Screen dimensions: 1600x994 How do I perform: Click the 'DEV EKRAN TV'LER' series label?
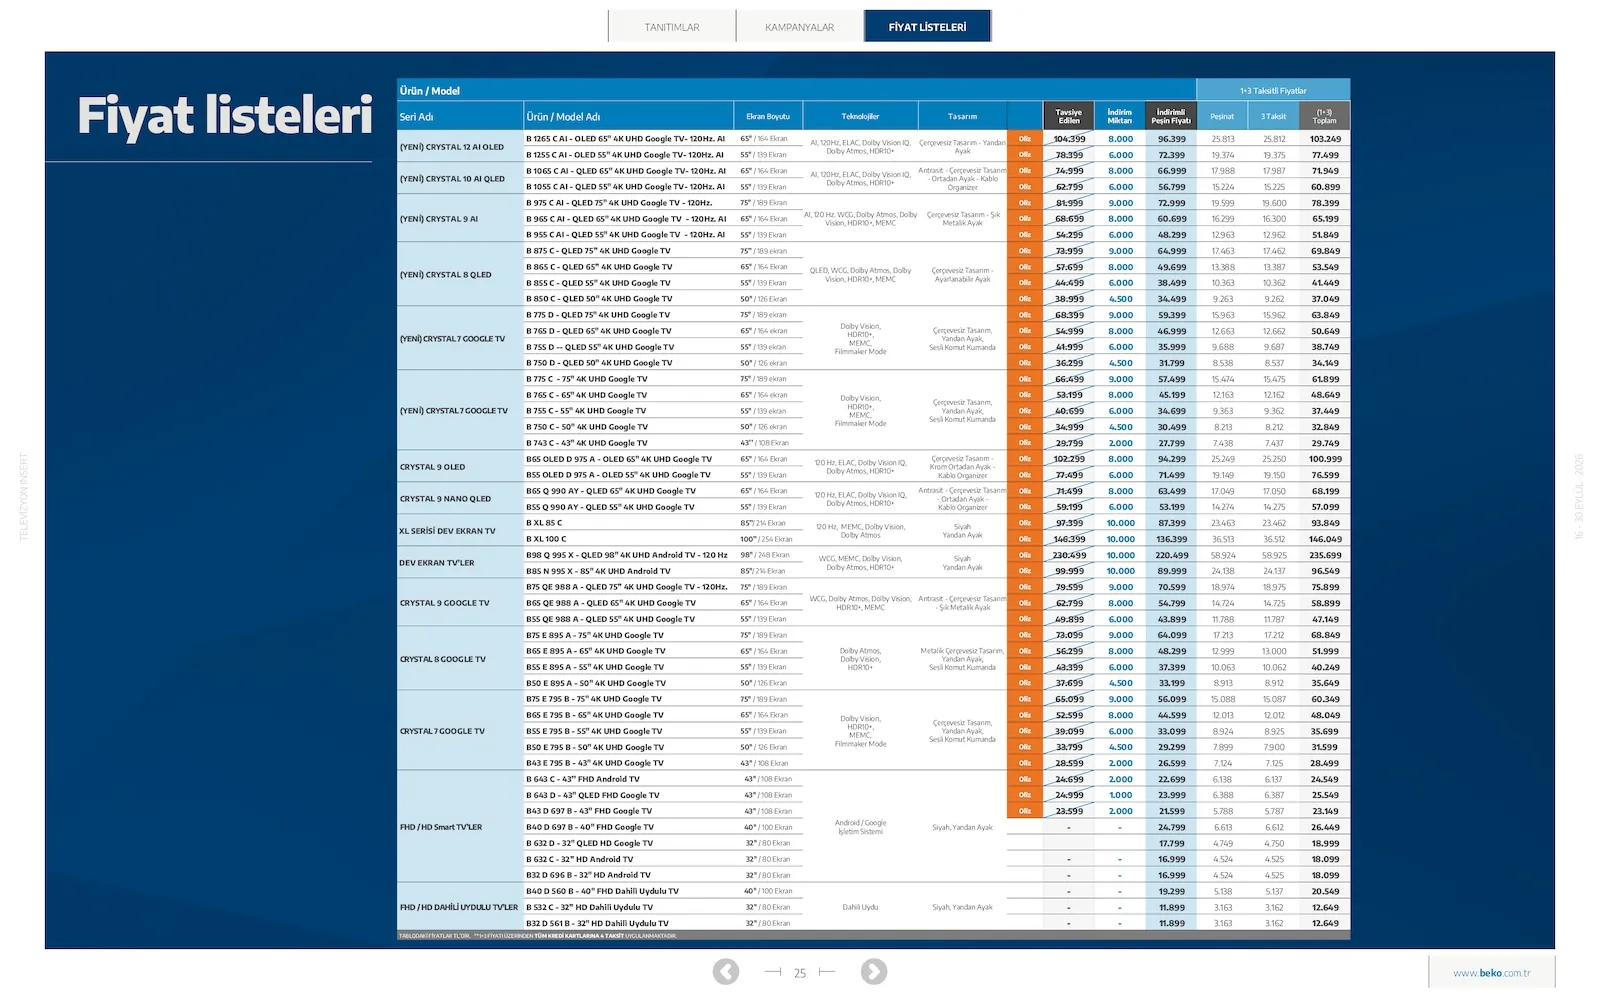[437, 563]
